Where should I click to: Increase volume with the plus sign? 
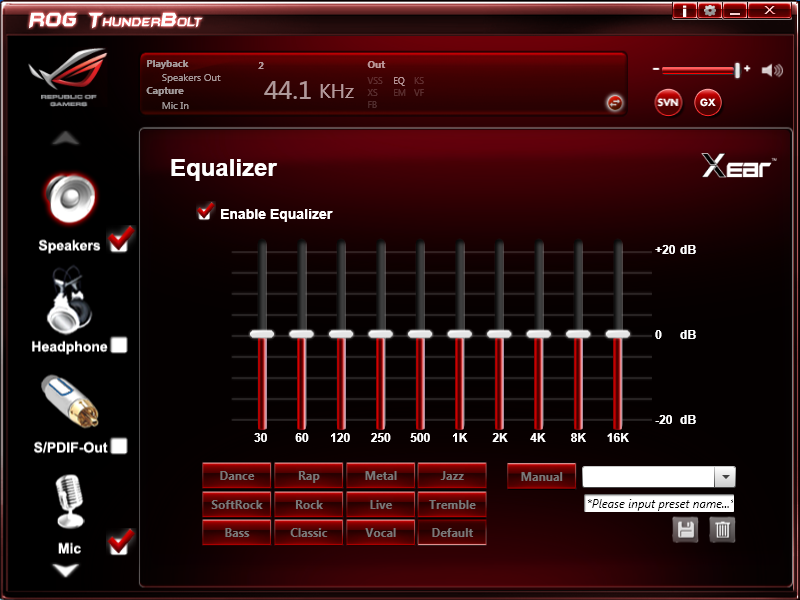[747, 68]
